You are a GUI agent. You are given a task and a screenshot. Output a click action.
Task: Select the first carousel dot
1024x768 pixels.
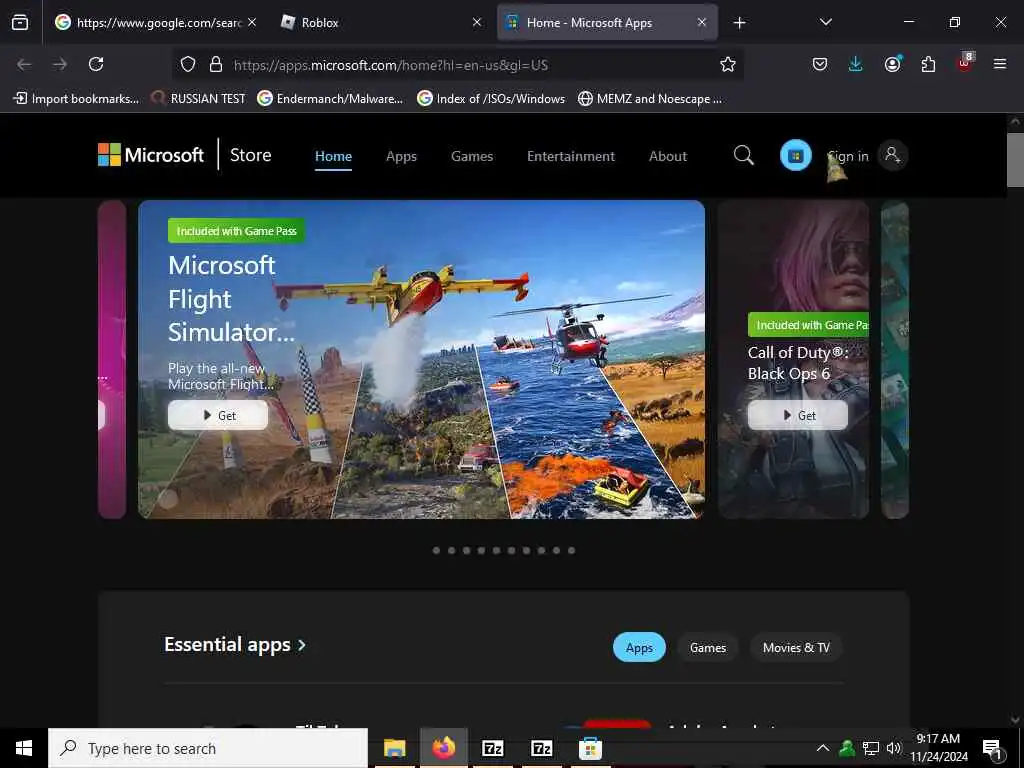(x=436, y=551)
